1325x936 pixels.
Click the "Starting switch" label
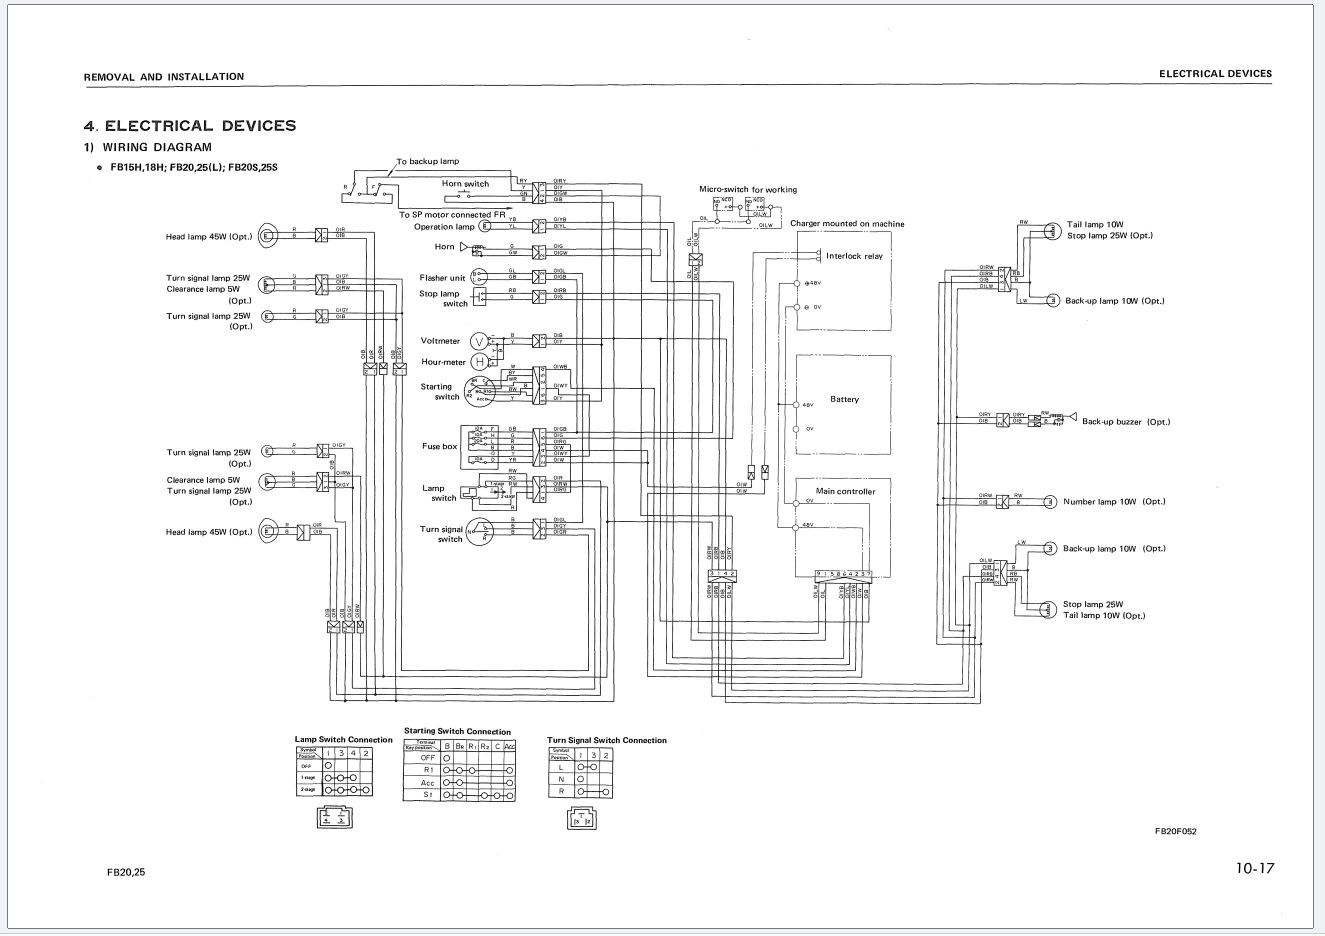pyautogui.click(x=440, y=392)
